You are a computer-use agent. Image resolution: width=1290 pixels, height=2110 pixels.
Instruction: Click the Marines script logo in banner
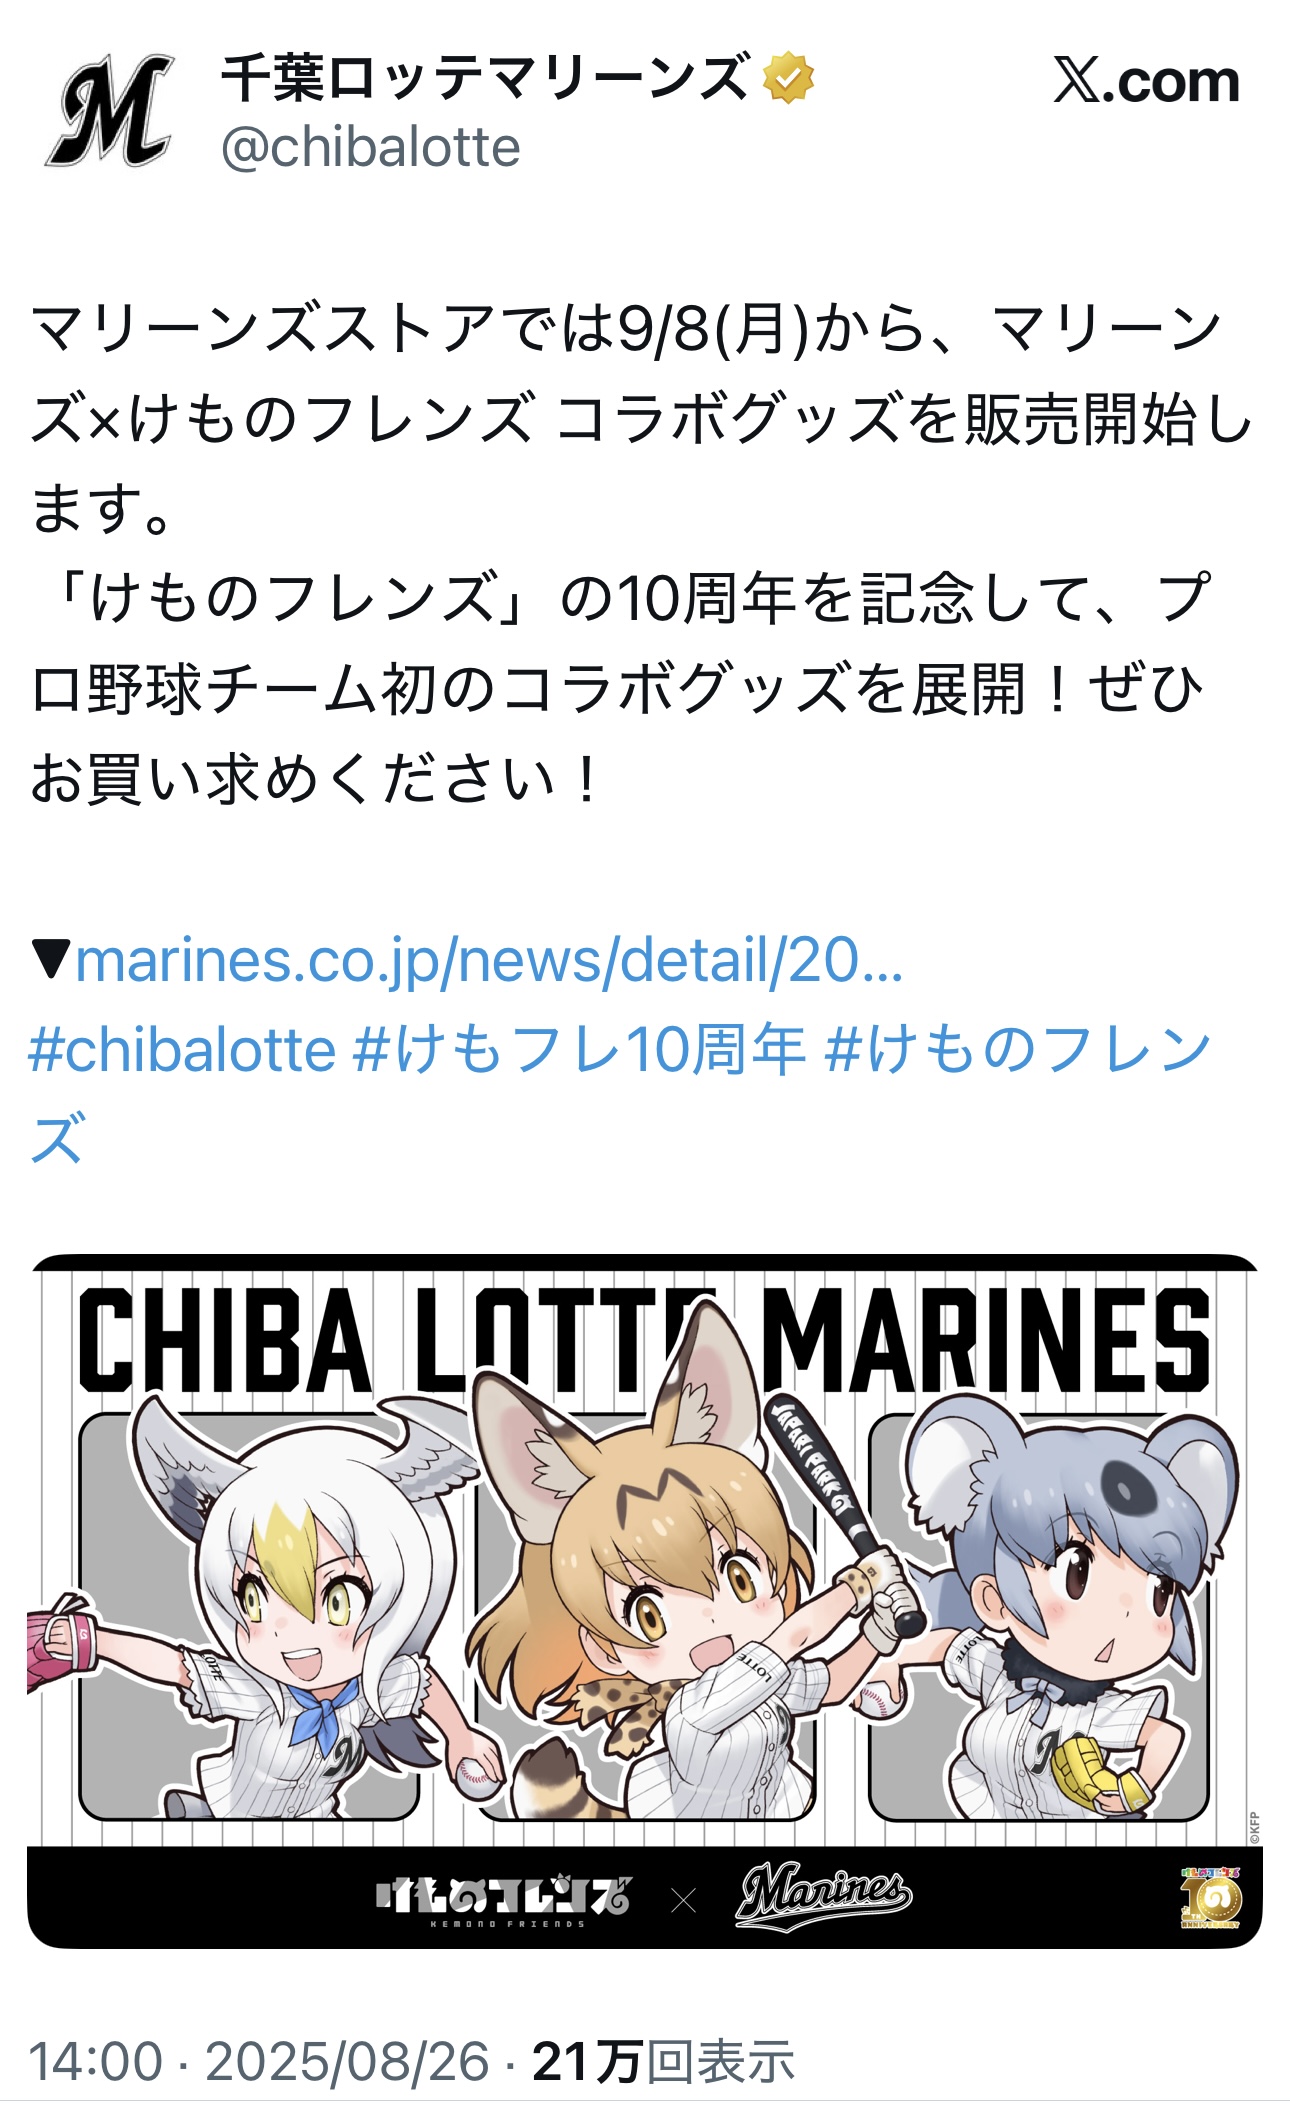tap(824, 1894)
